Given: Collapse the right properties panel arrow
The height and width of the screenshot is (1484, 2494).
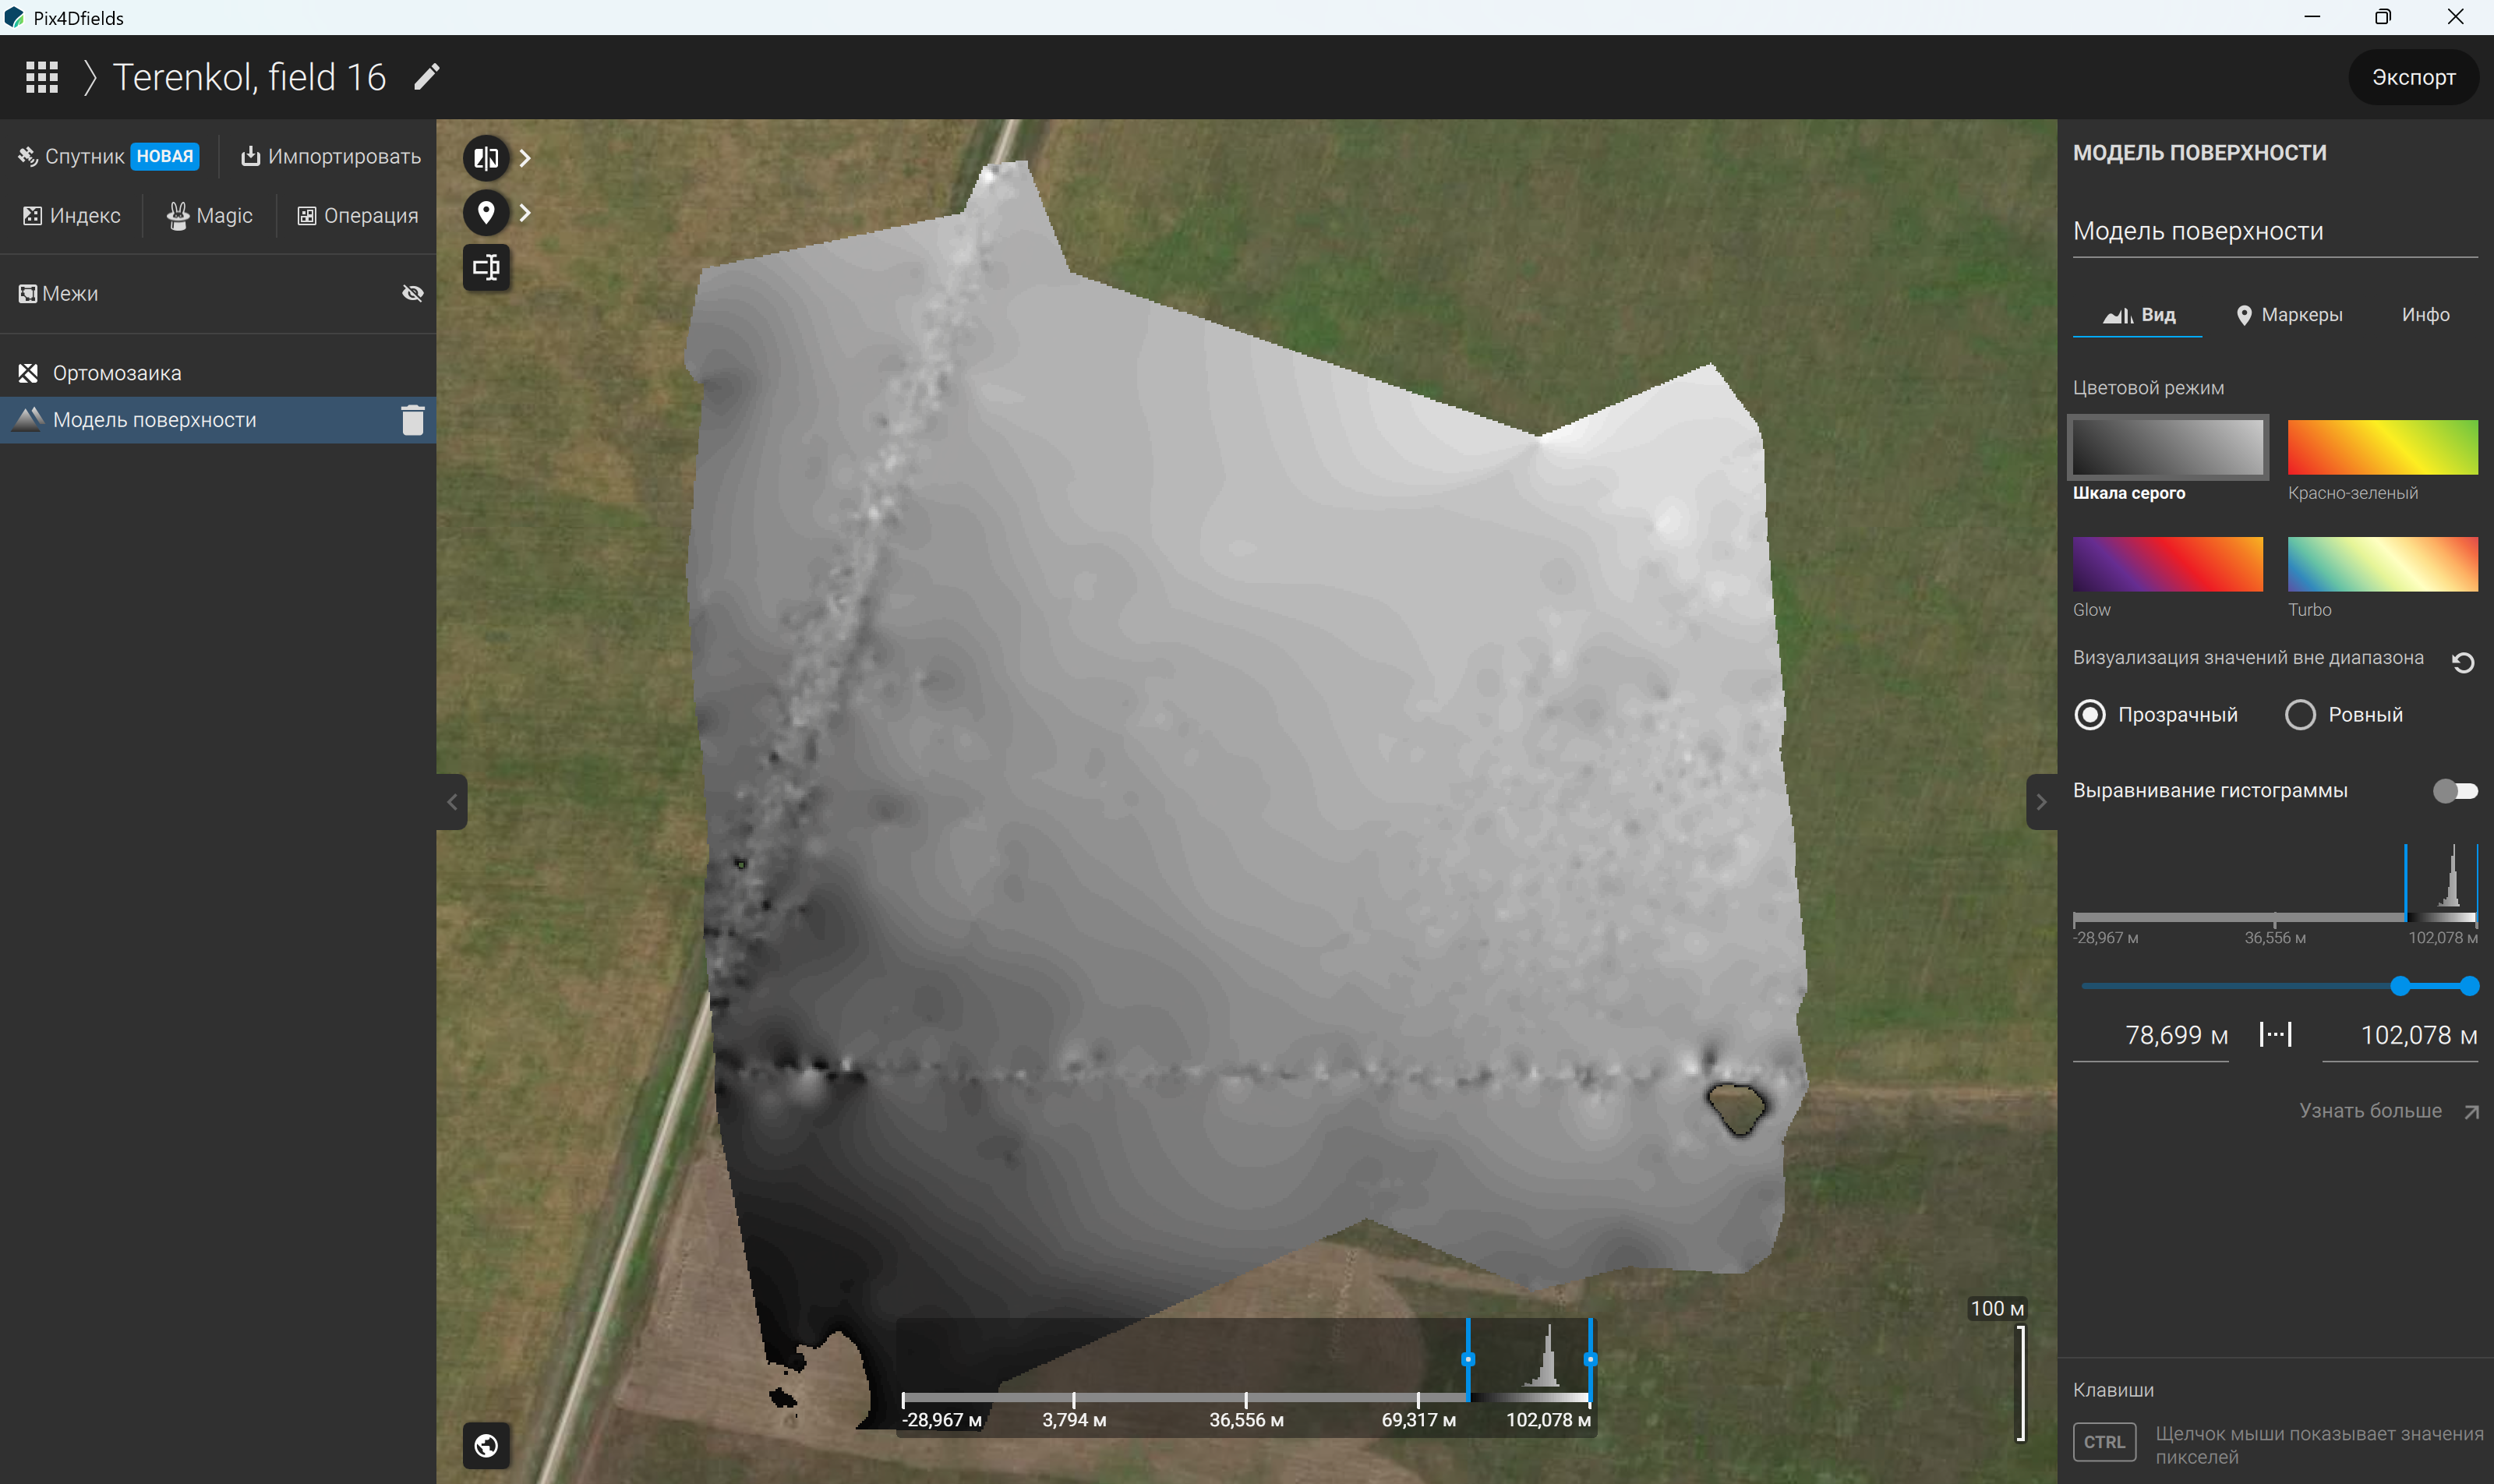Looking at the screenshot, I should [x=2041, y=801].
